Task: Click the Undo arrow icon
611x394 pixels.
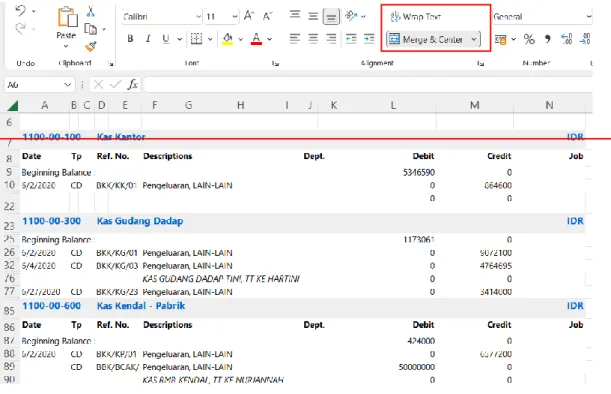Action: (20, 11)
